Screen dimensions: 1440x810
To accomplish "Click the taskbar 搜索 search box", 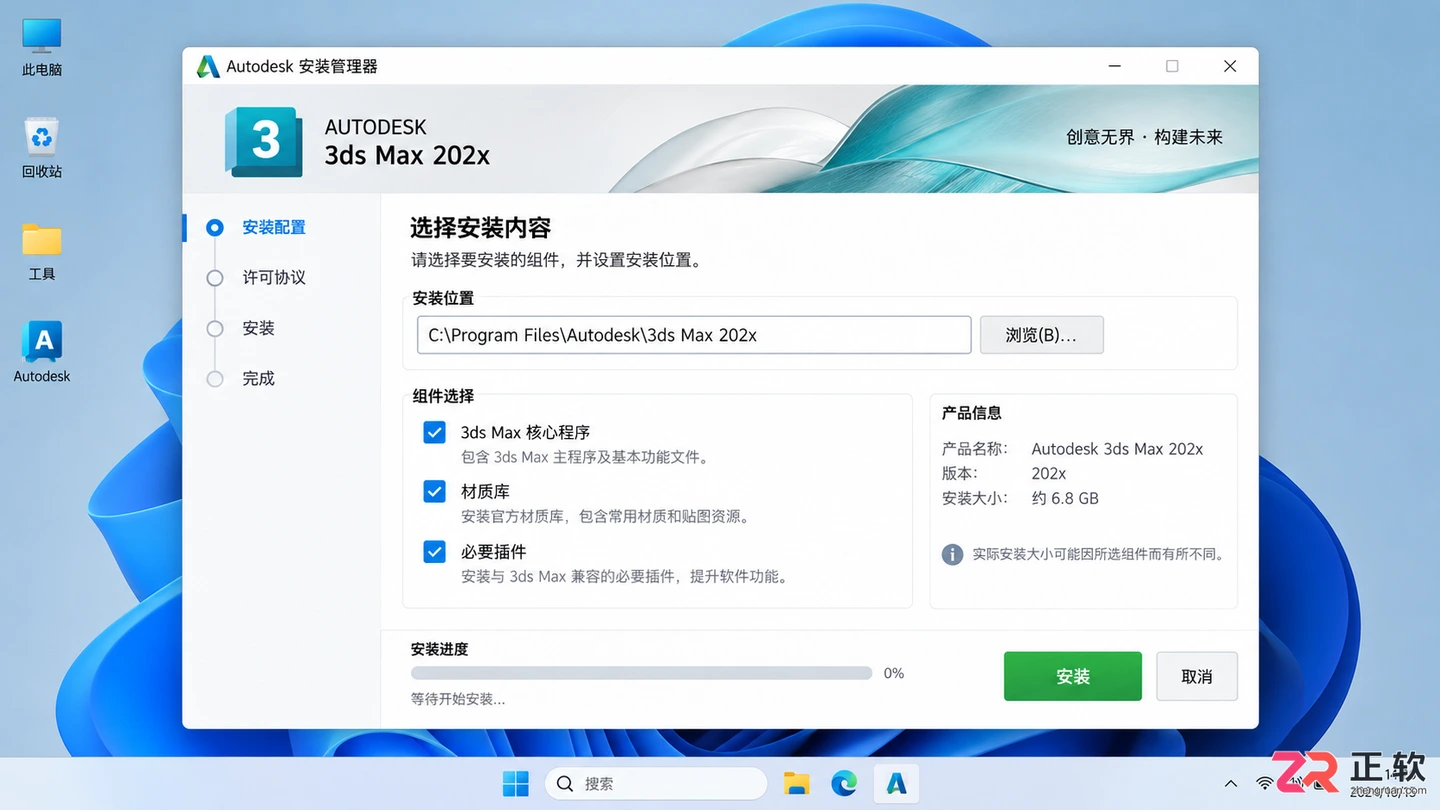I will (x=656, y=784).
